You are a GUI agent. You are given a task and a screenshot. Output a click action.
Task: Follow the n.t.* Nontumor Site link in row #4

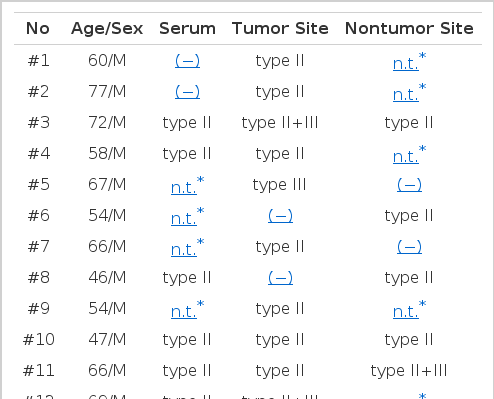[409, 154]
